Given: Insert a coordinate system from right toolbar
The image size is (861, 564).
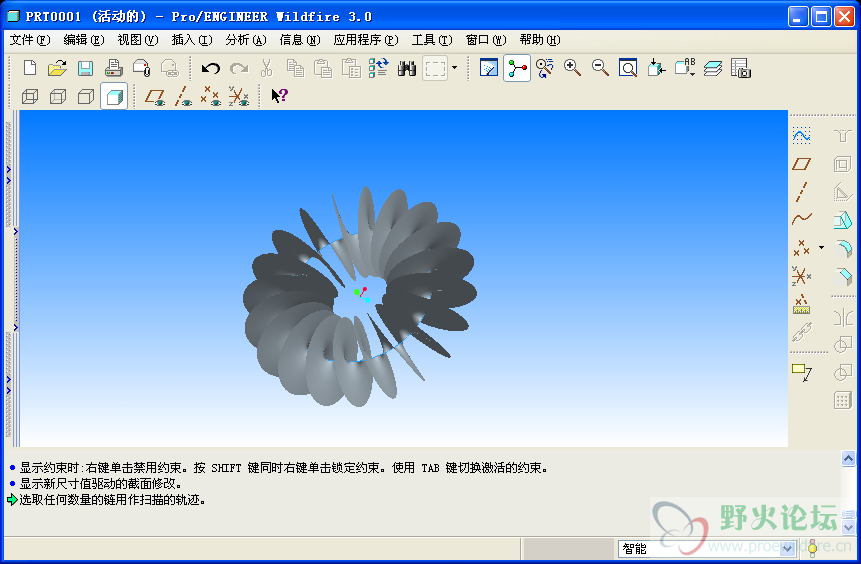Looking at the screenshot, I should [x=801, y=276].
